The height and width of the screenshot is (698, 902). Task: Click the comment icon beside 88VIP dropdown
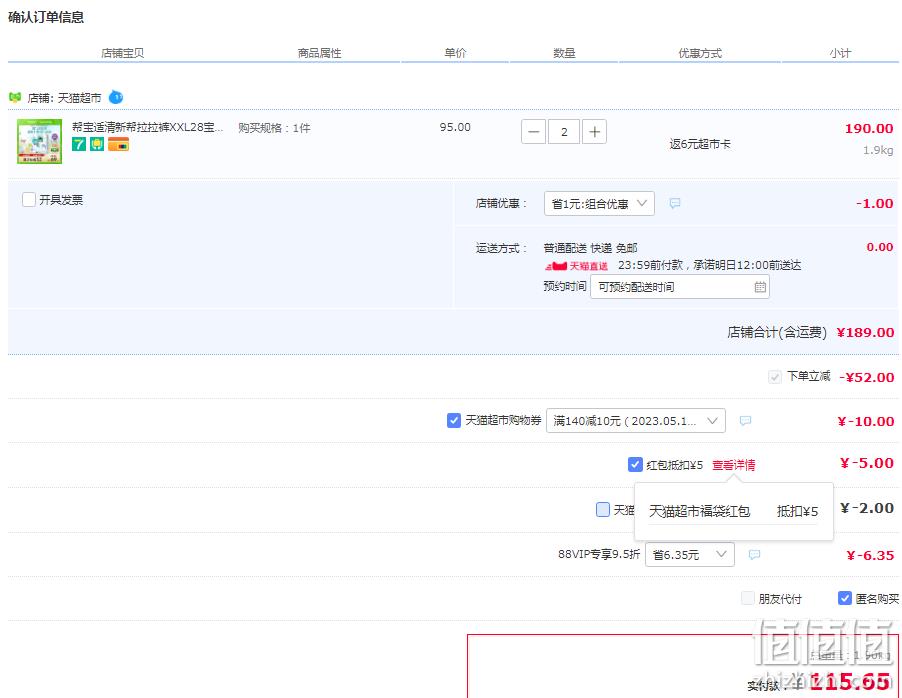(754, 554)
